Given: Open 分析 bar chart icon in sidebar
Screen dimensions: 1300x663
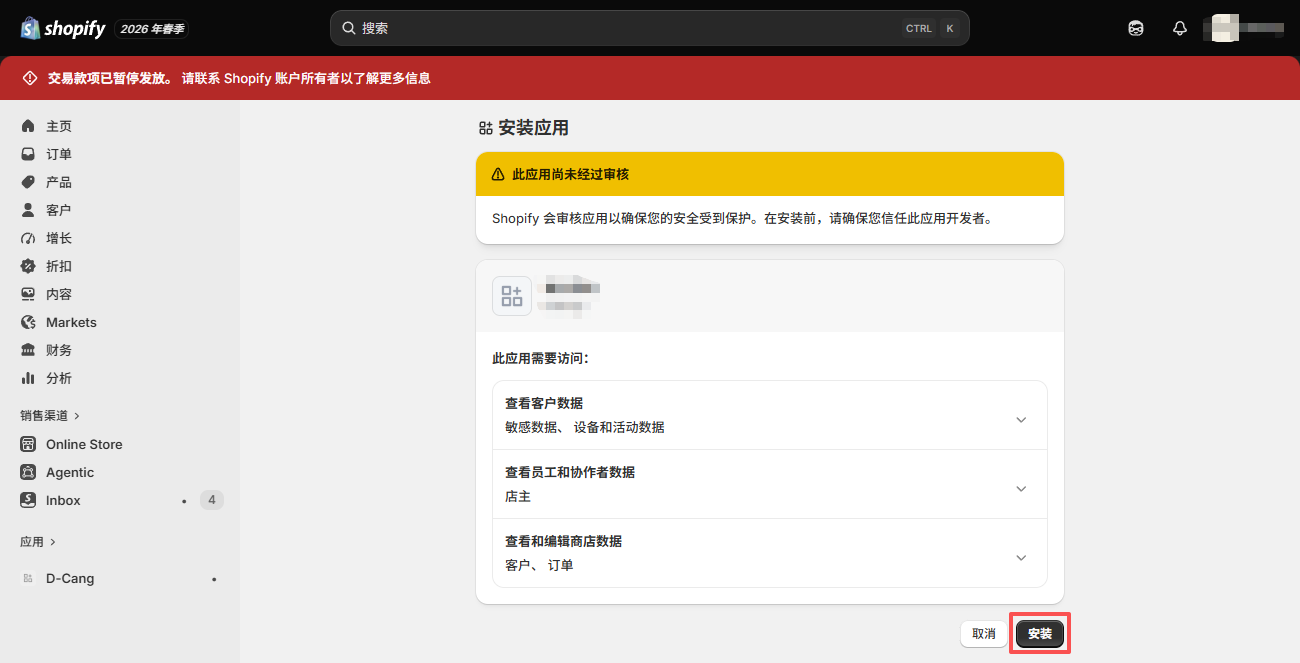Looking at the screenshot, I should [x=28, y=378].
